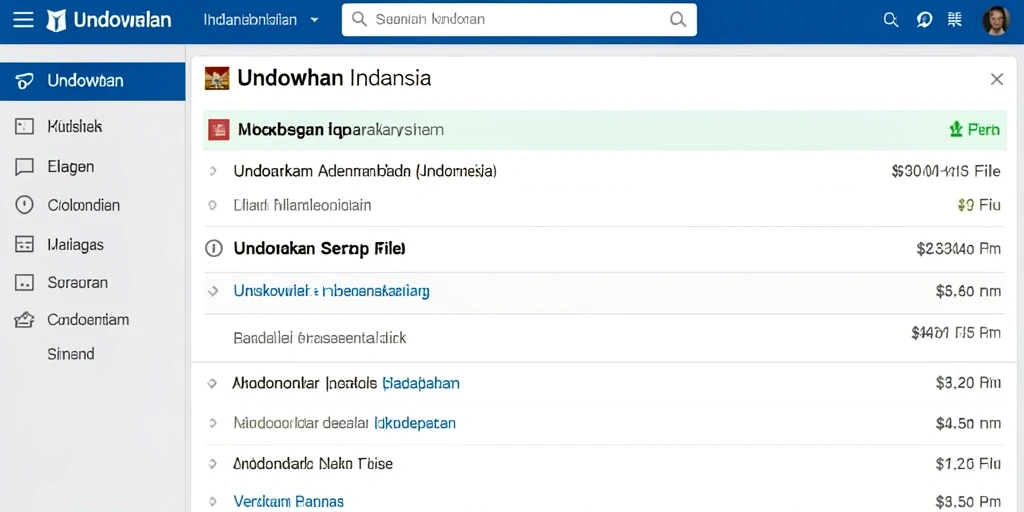This screenshot has height=512, width=1024.
Task: Expand the Unskowrieh row chevron
Action: (x=213, y=291)
